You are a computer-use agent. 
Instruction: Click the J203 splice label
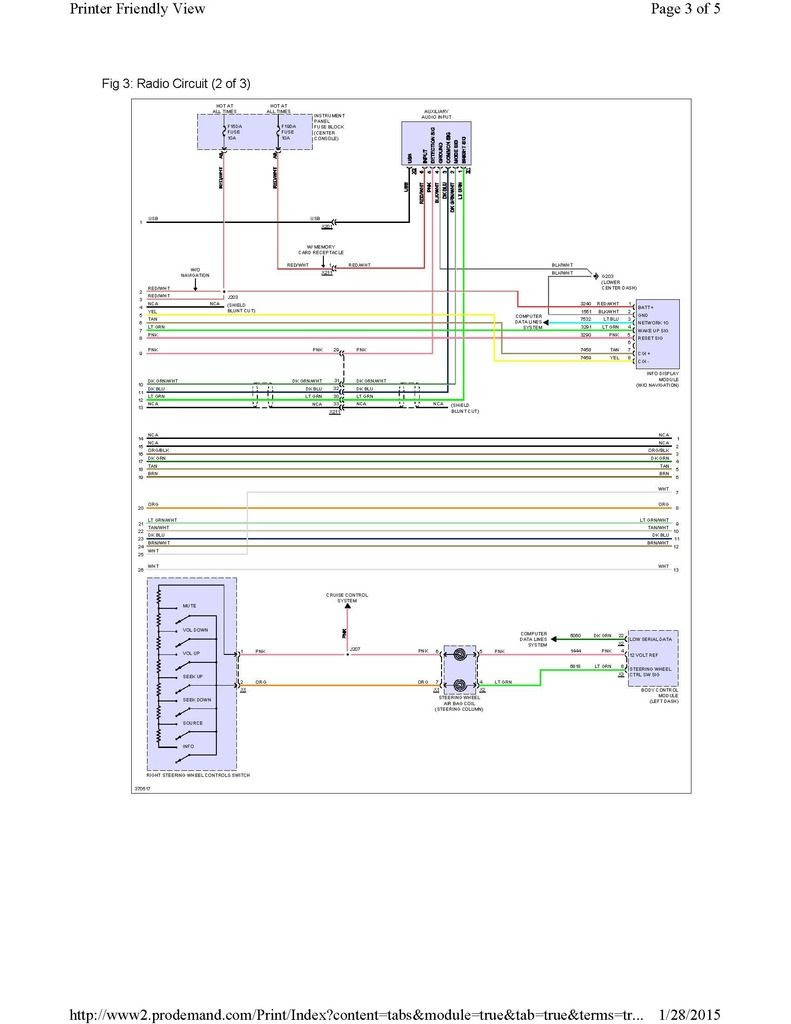click(233, 297)
